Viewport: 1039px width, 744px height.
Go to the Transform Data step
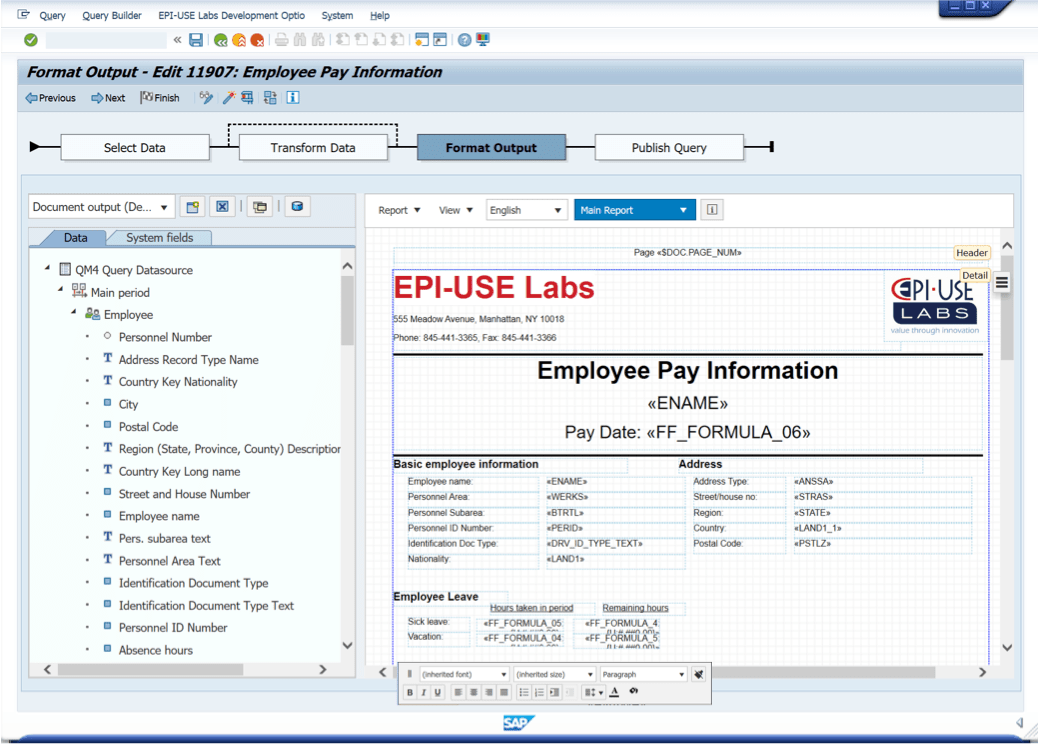coord(313,148)
